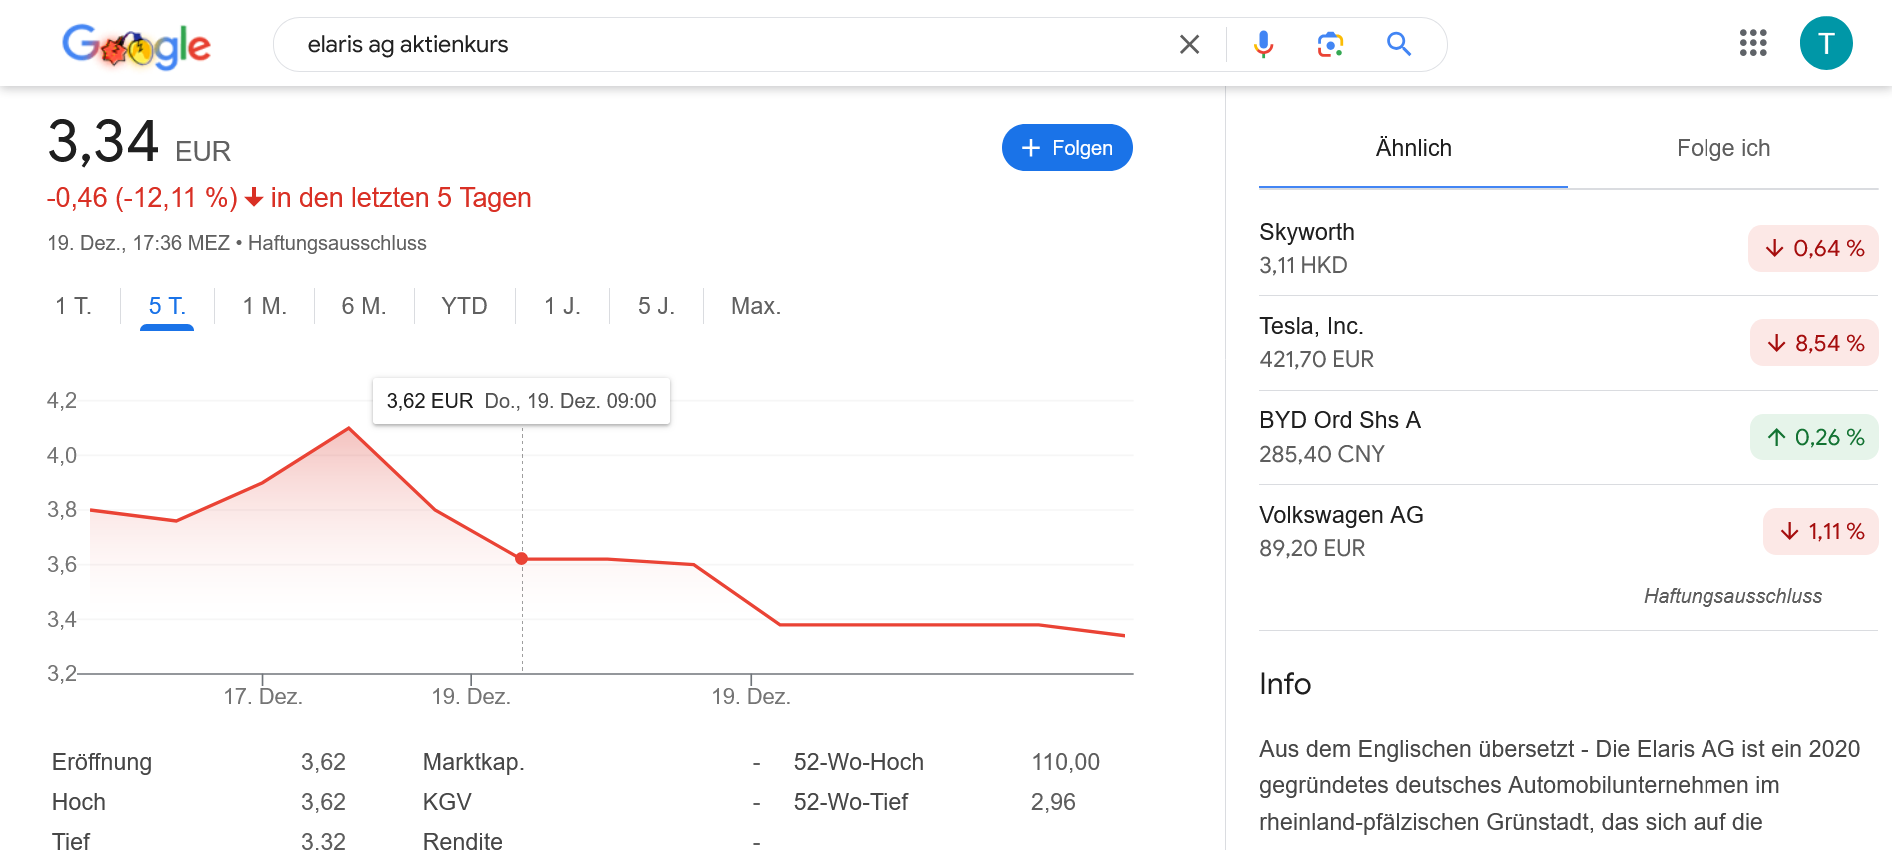This screenshot has height=850, width=1893.
Task: Select the 1 T. time range tab
Action: (x=73, y=306)
